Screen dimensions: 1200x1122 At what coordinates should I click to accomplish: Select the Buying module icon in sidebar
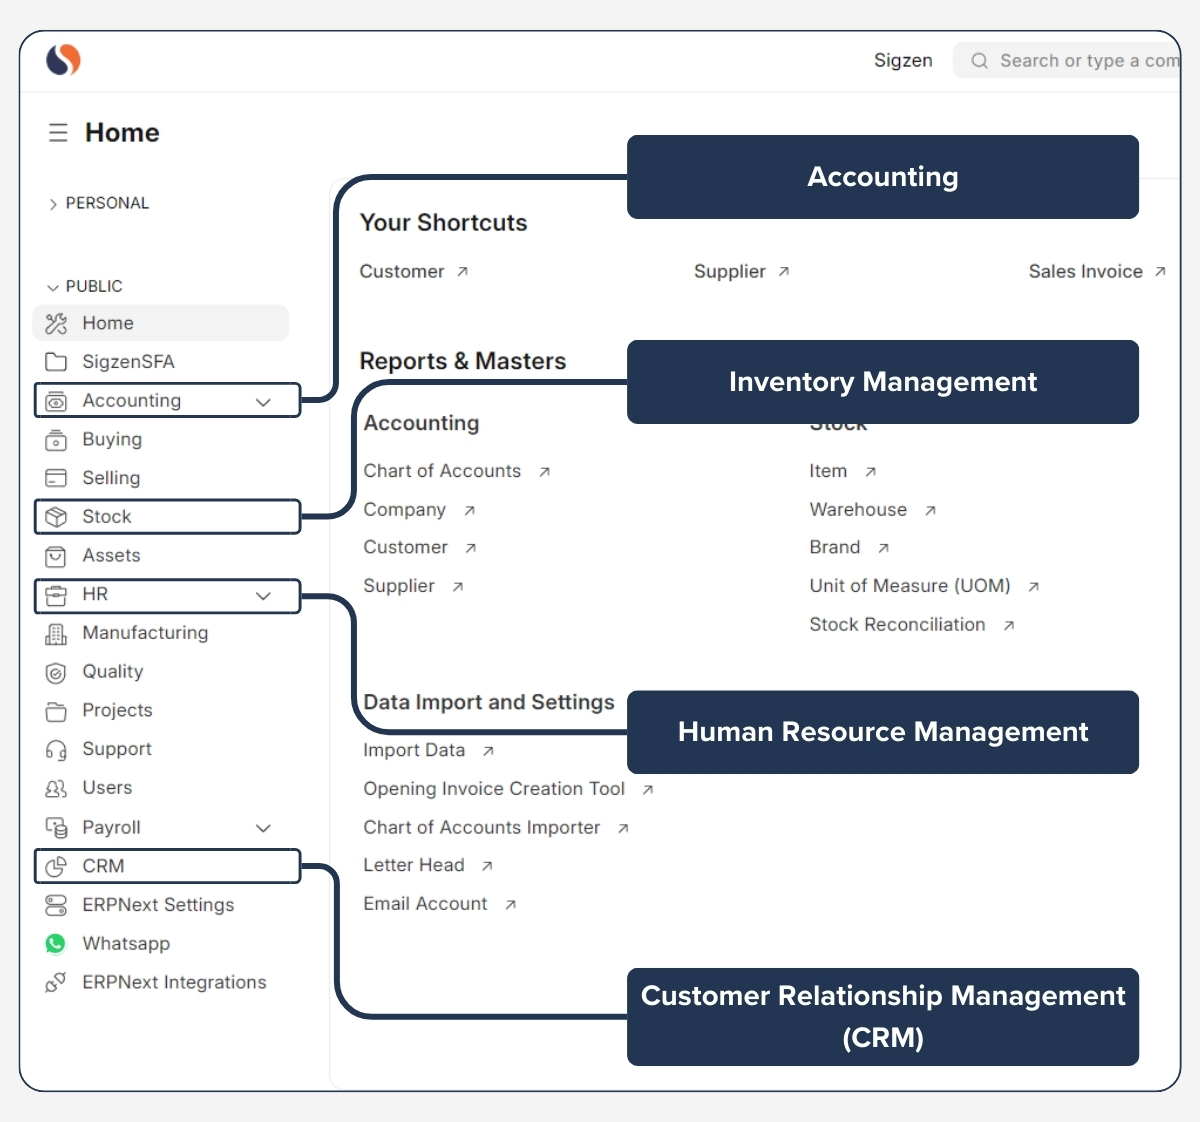click(x=56, y=440)
